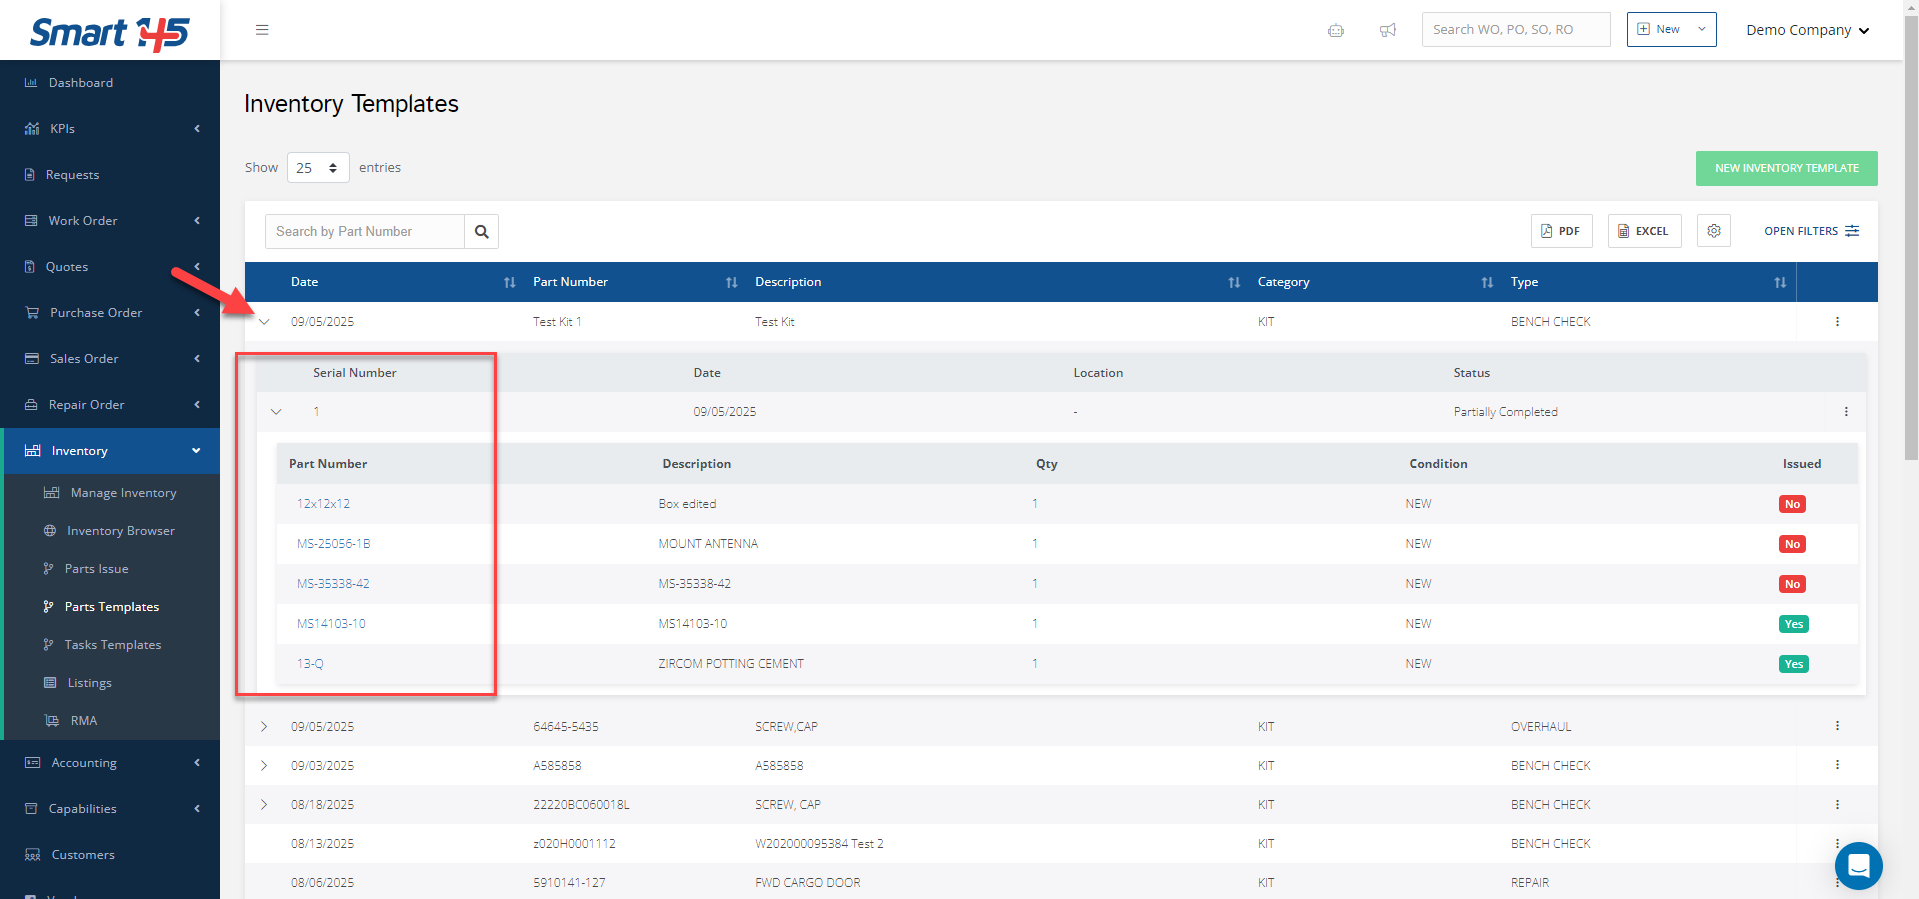
Task: Open the actions menu for the 64645-5435 row
Action: (1837, 726)
